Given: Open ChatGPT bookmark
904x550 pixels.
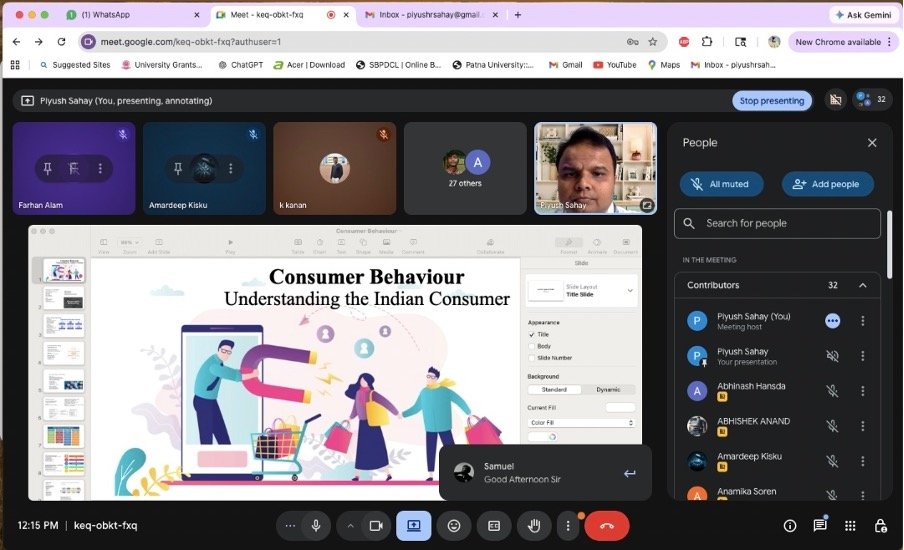Looking at the screenshot, I should [x=241, y=65].
